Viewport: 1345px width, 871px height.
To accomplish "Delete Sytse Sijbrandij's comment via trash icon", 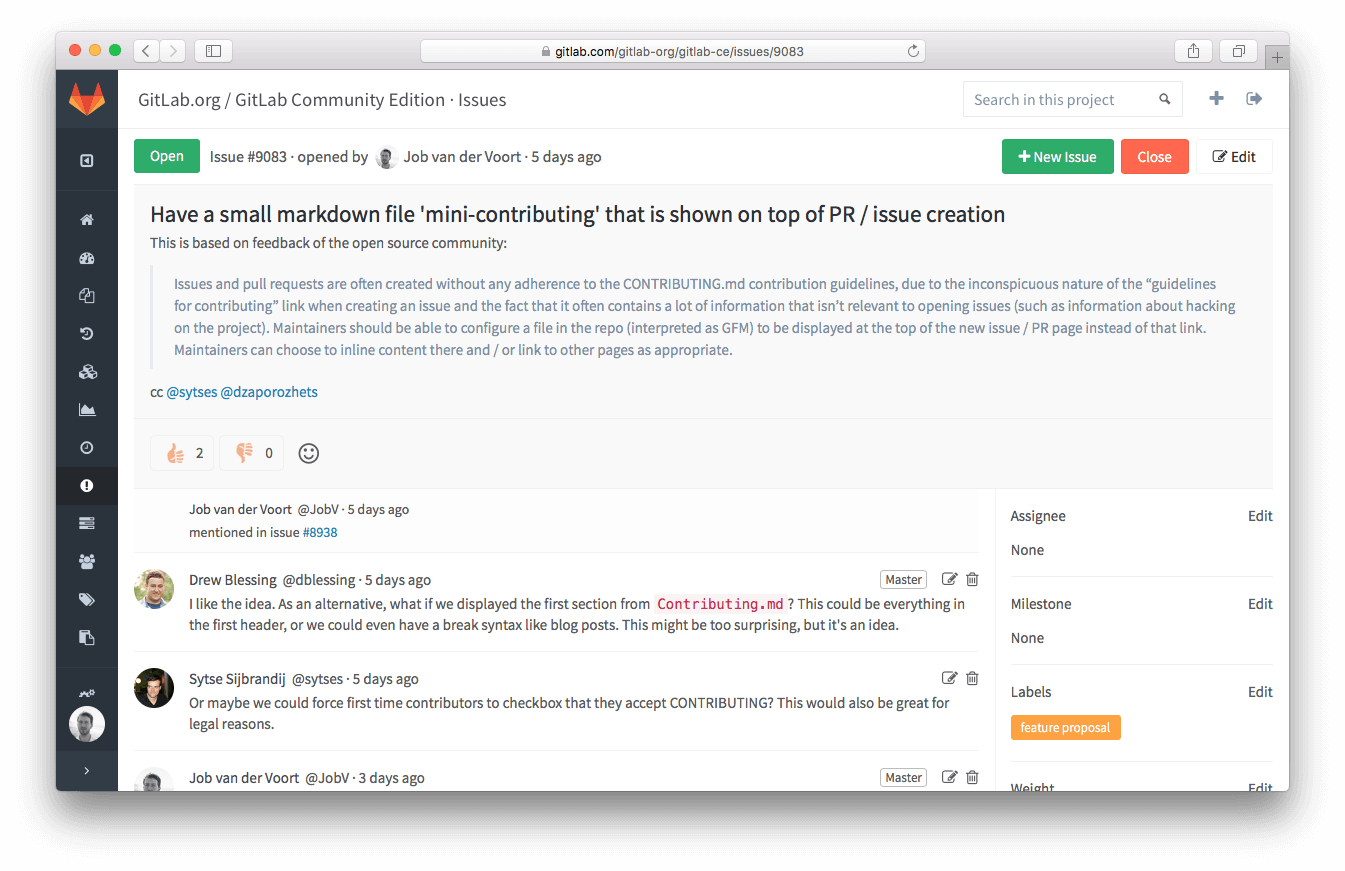I will pyautogui.click(x=972, y=678).
